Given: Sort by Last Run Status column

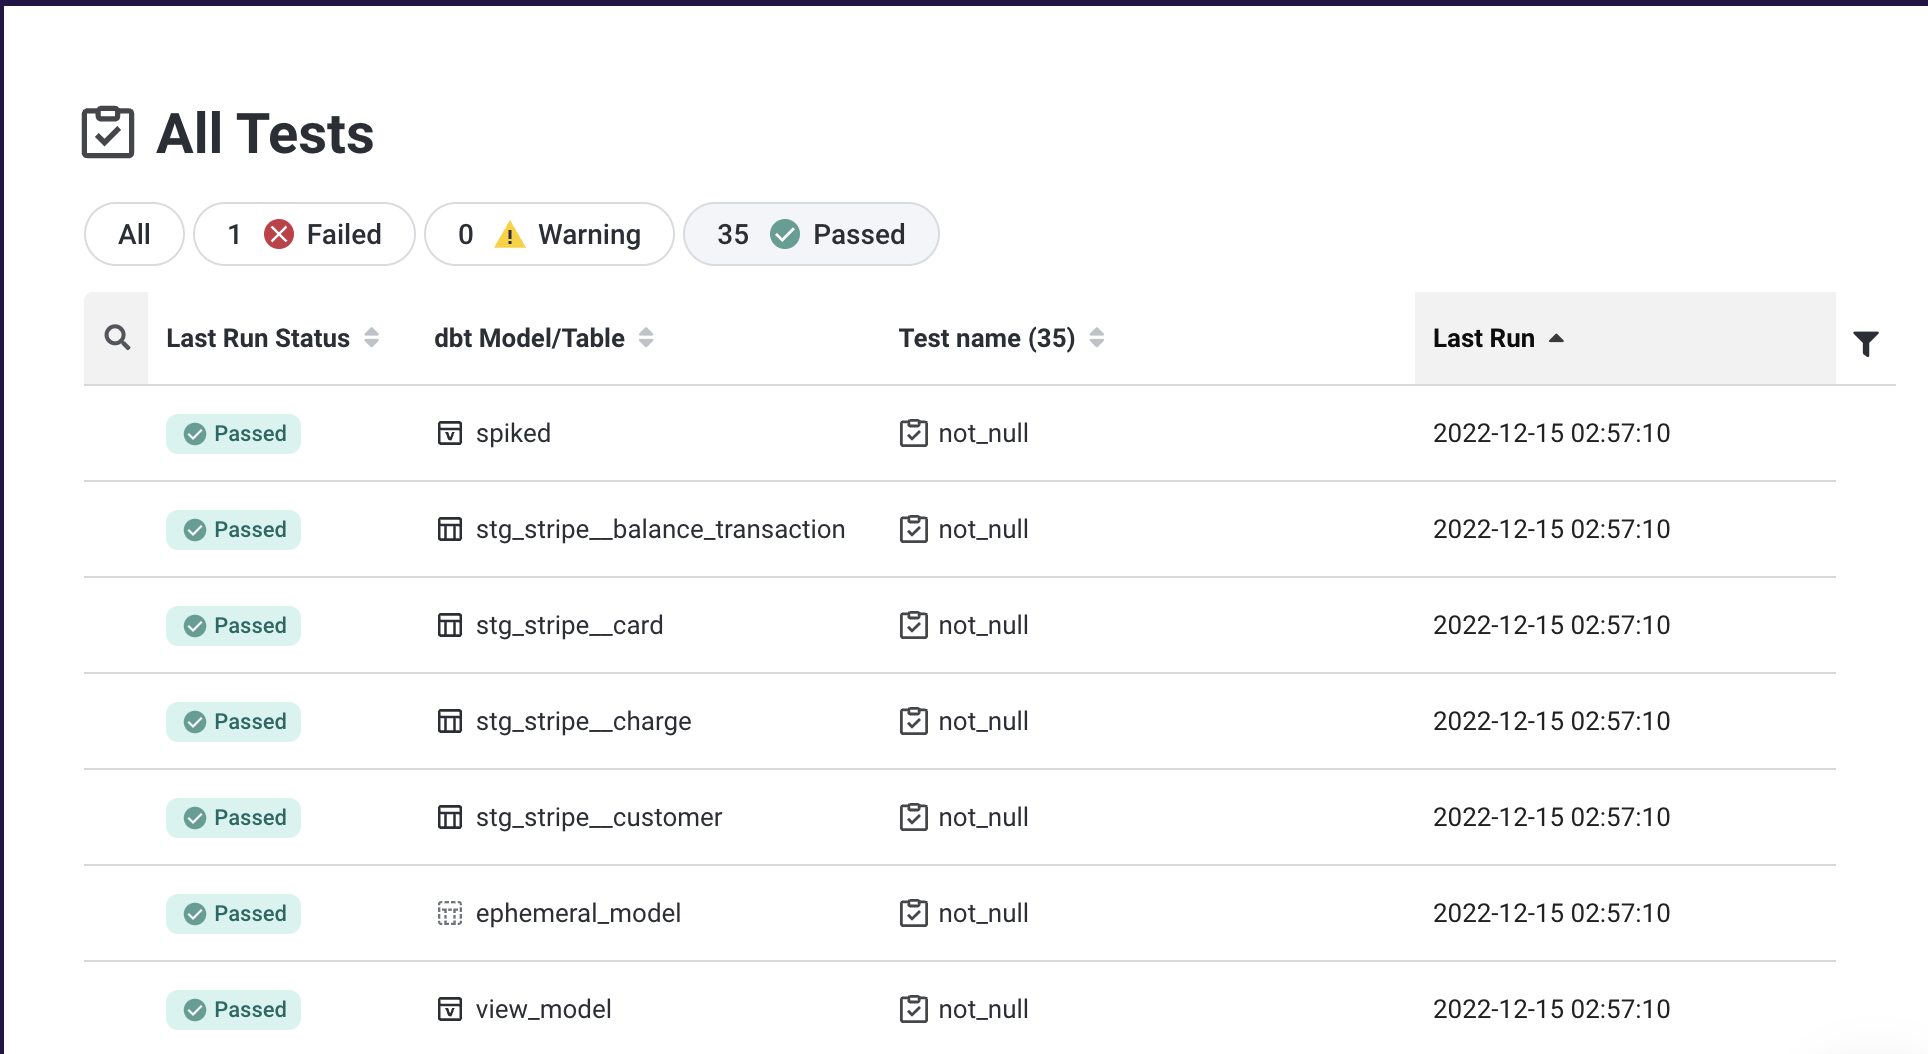Looking at the screenshot, I should point(372,338).
